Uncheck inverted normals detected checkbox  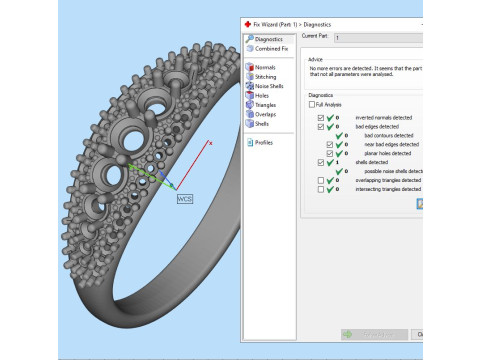pos(321,118)
